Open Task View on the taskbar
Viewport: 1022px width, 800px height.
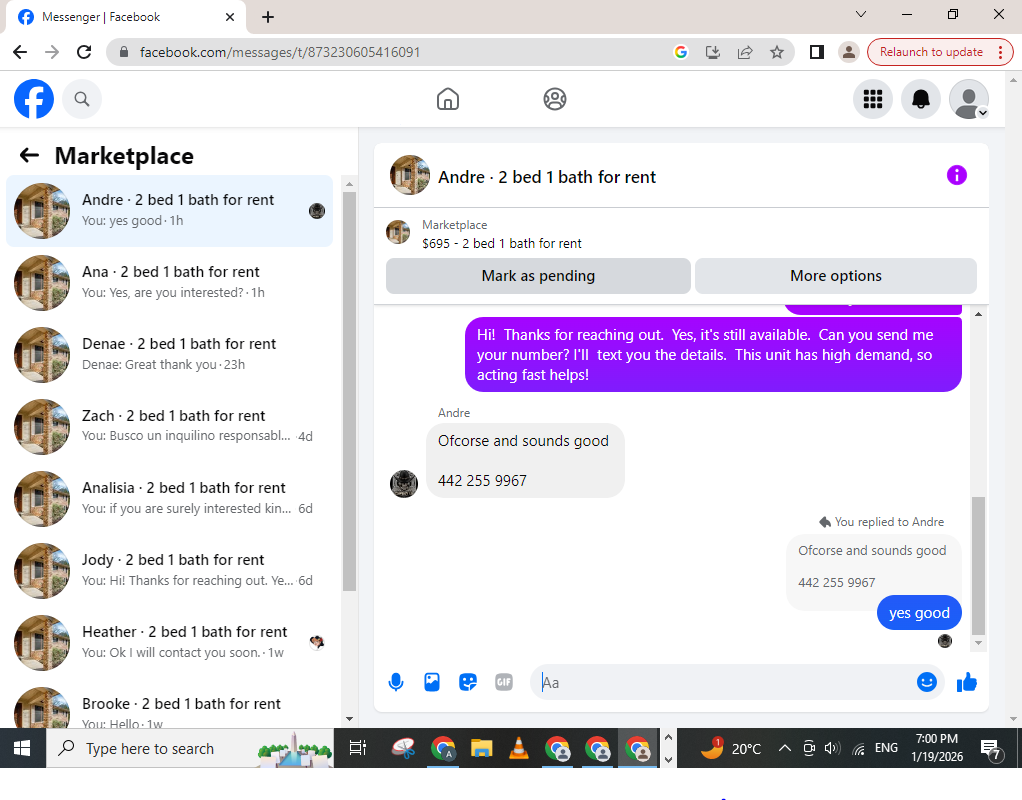(x=358, y=748)
